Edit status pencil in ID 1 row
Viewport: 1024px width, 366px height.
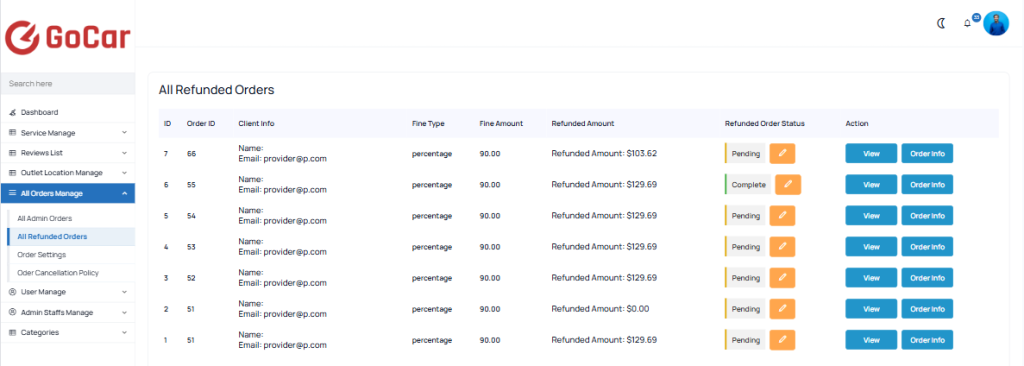pyautogui.click(x=782, y=340)
